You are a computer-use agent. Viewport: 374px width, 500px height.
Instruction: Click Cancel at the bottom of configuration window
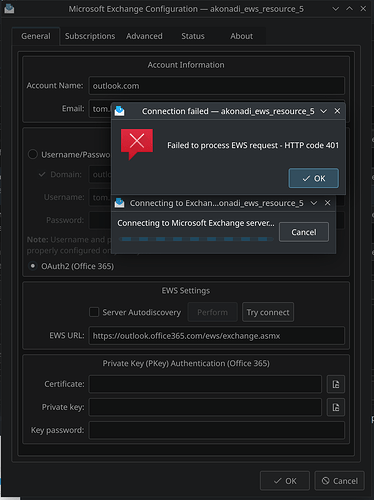pos(340,481)
